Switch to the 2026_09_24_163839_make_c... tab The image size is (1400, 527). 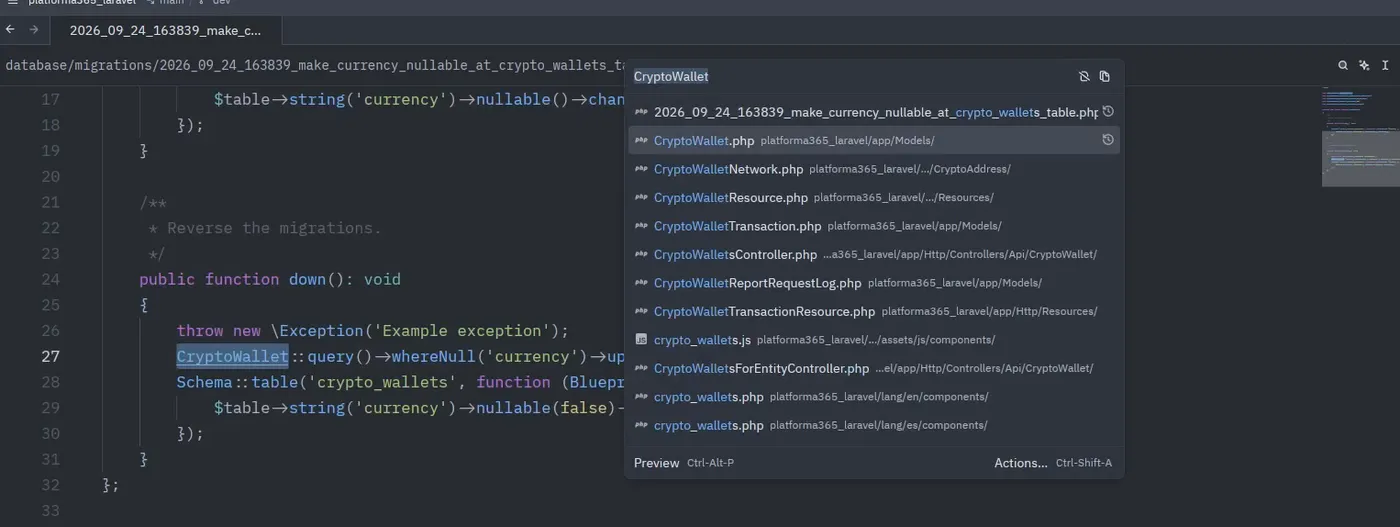coord(165,30)
